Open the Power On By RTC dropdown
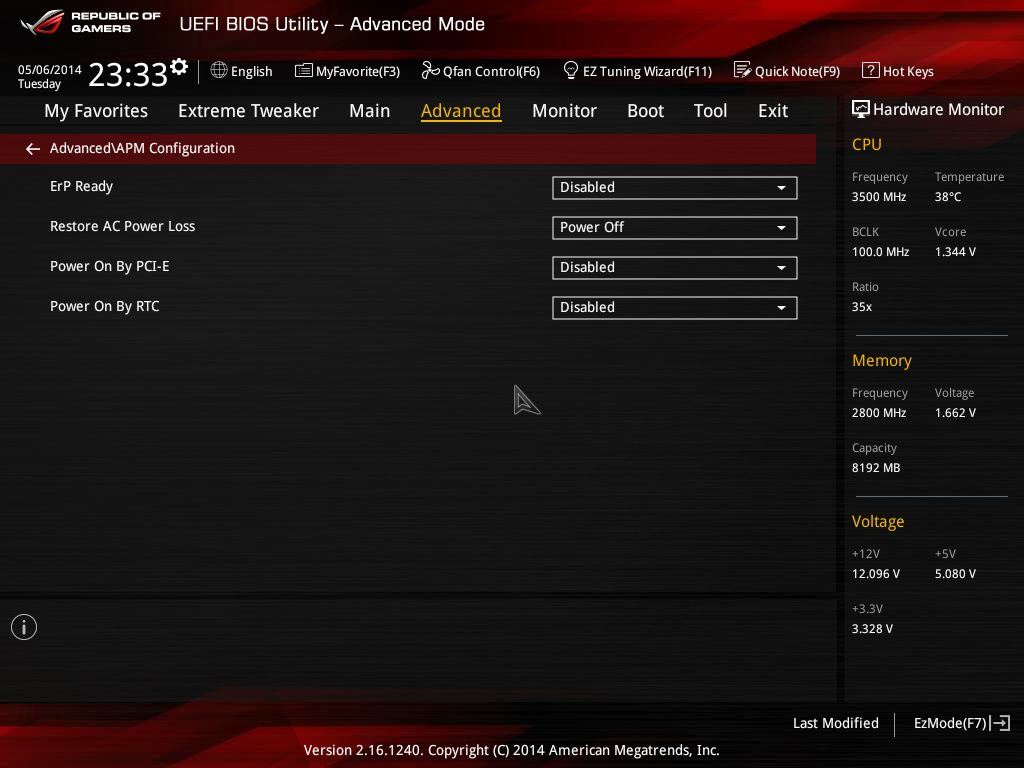The image size is (1024, 768). pyautogui.click(x=675, y=308)
